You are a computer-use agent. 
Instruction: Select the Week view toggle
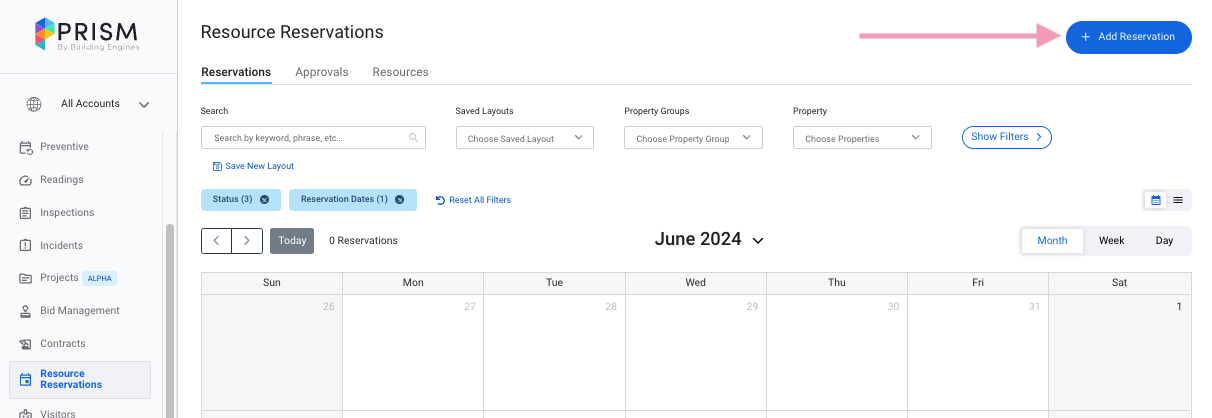1111,241
